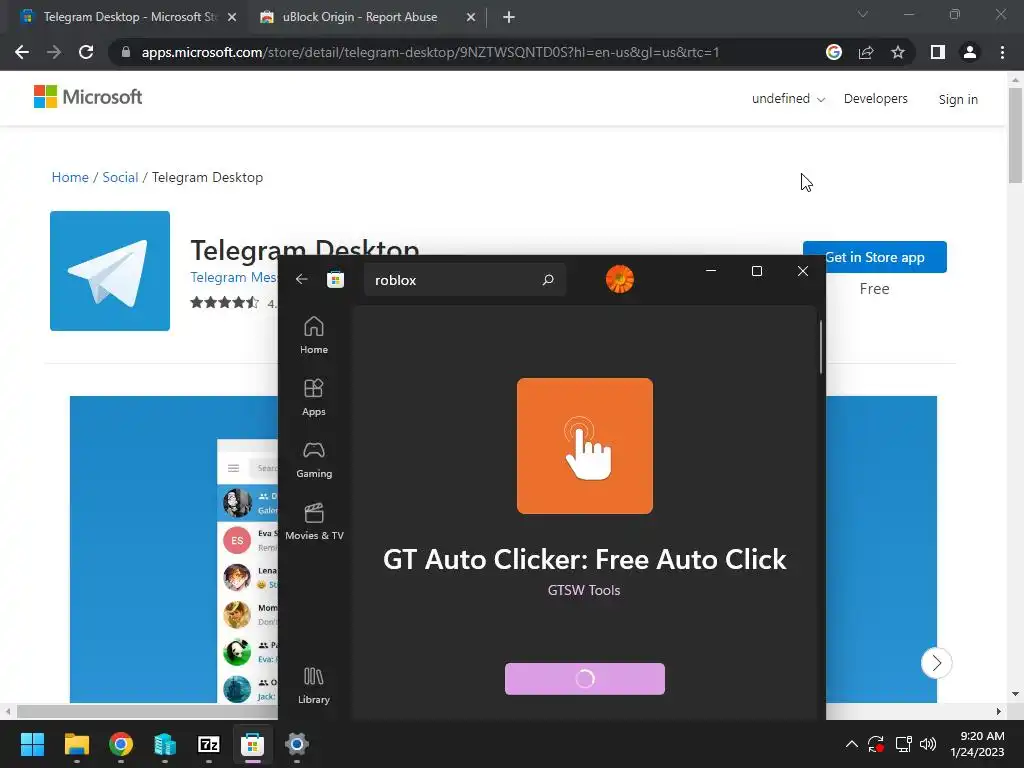Click the search magnifier in Store search box
This screenshot has height=768, width=1024.
coord(548,280)
